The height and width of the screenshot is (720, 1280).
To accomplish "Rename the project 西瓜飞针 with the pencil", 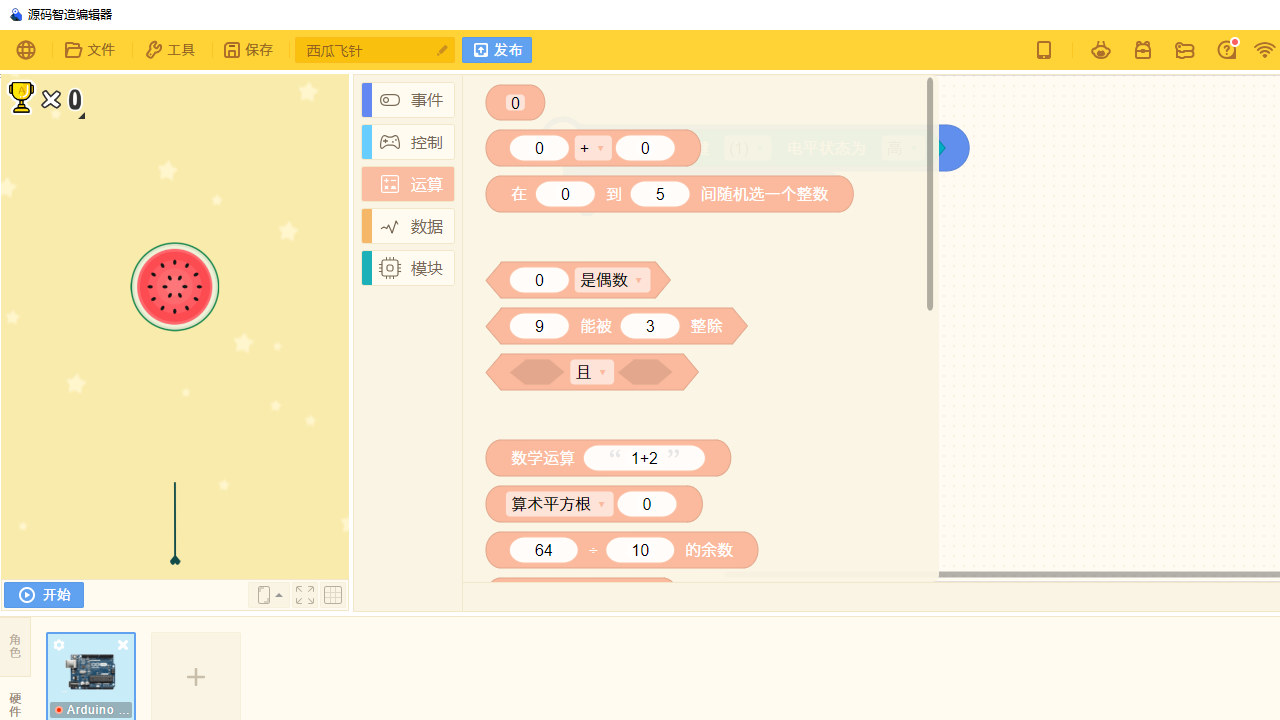I will 442,50.
